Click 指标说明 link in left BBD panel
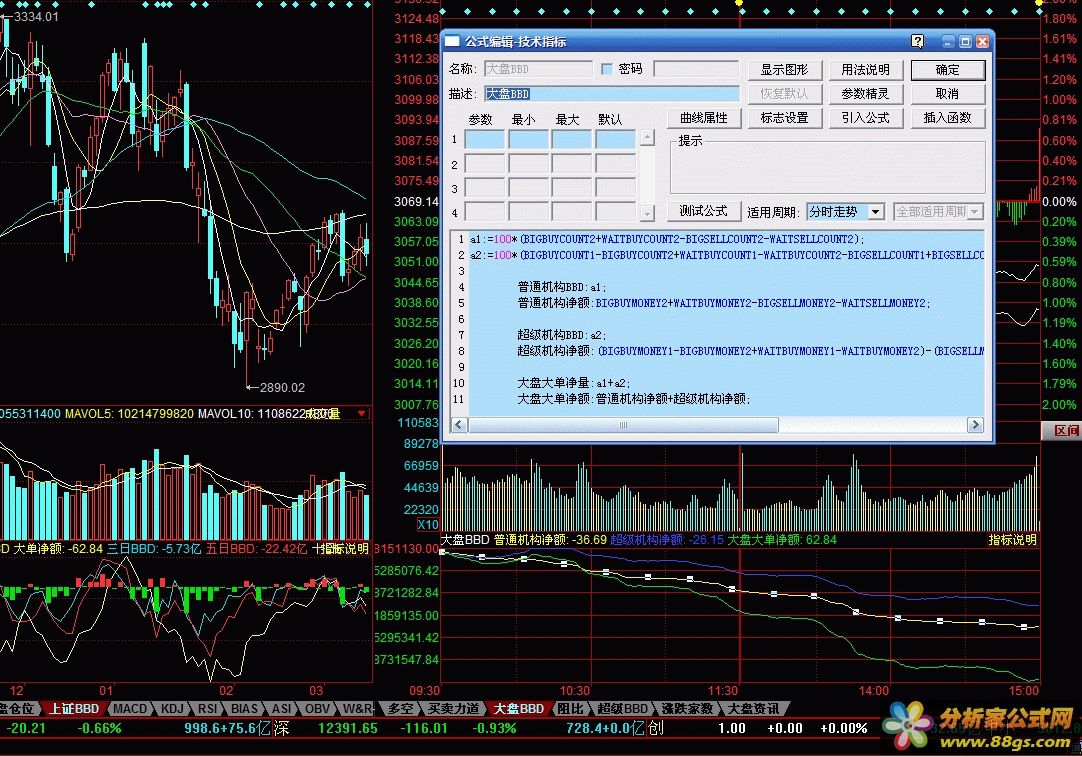This screenshot has width=1082, height=757. [344, 549]
